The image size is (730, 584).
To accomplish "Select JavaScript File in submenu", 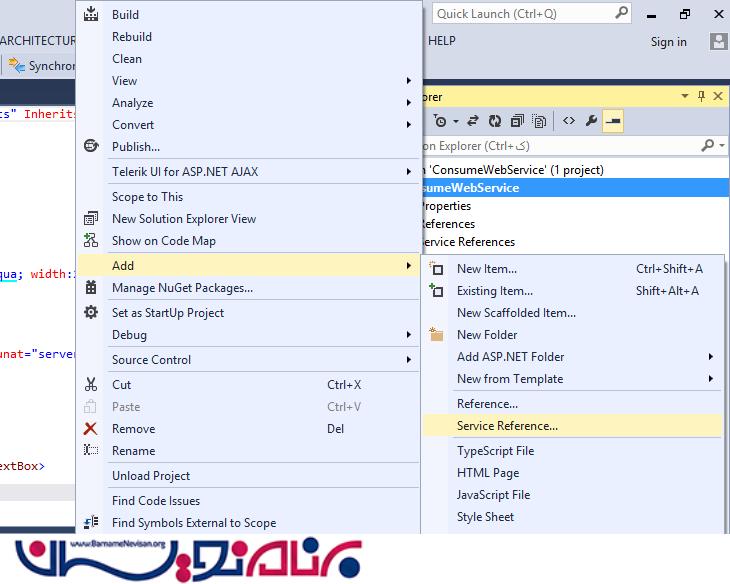I will (x=573, y=494).
